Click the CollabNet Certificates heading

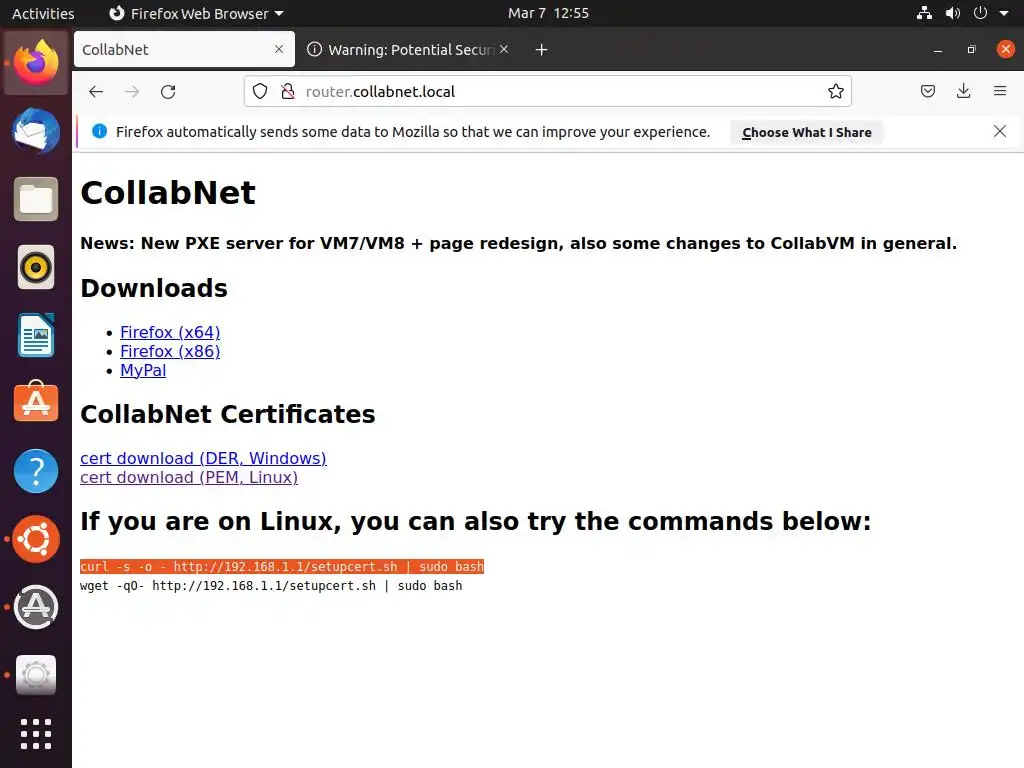[x=227, y=414]
